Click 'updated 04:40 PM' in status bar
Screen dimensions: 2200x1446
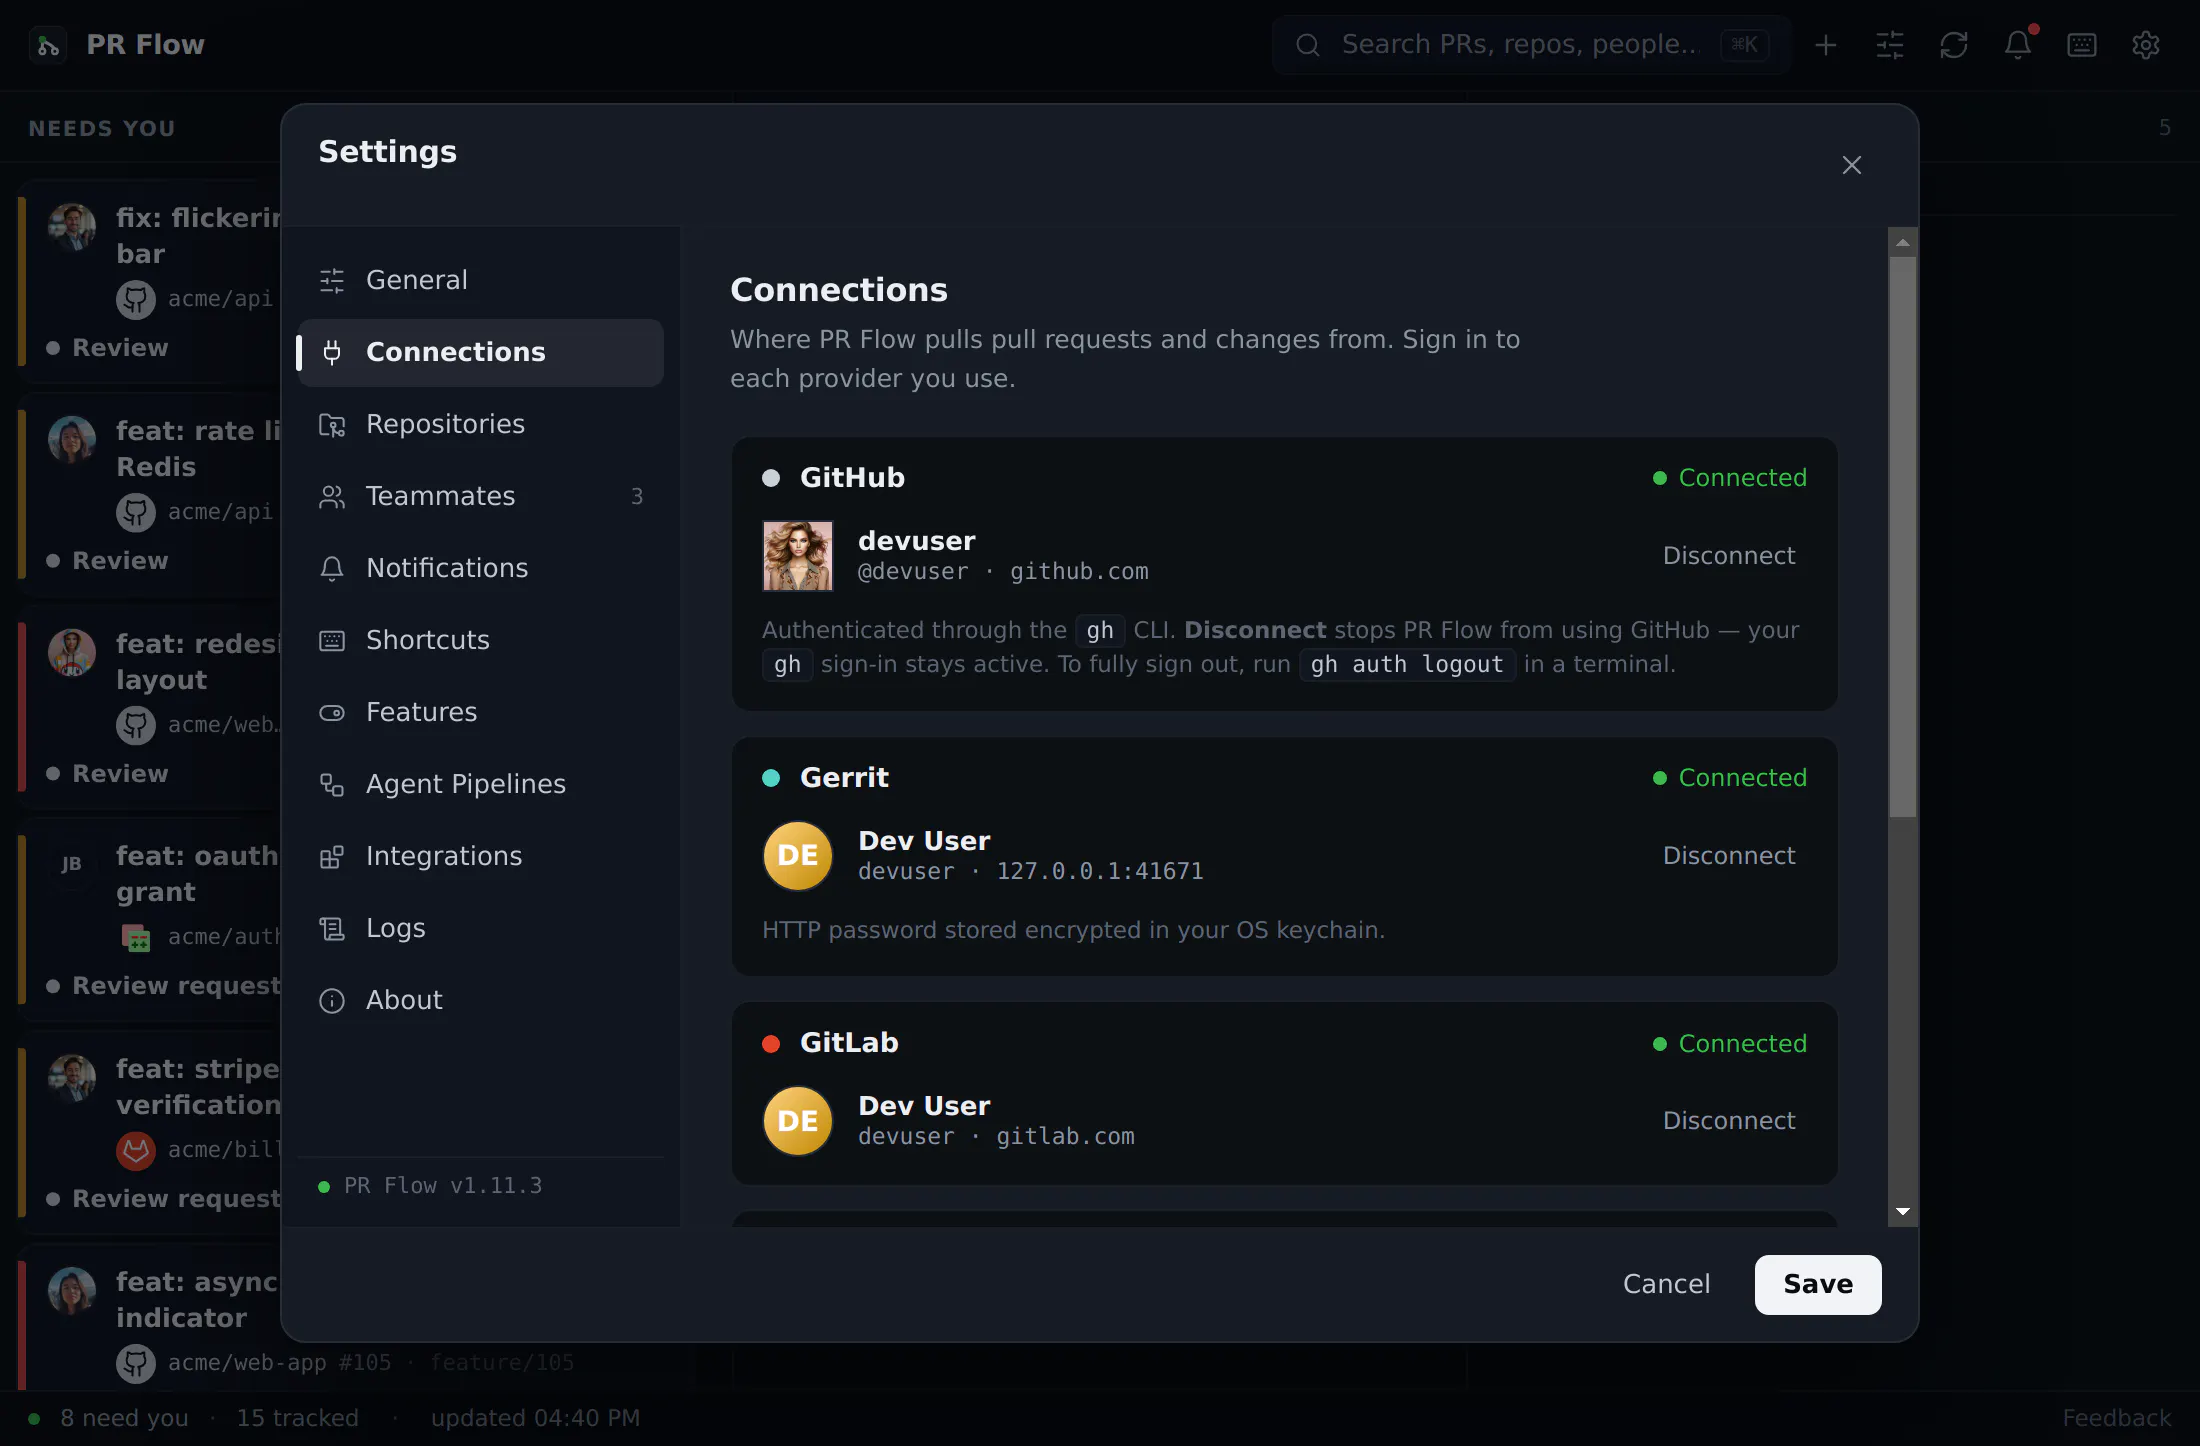[x=535, y=1418]
